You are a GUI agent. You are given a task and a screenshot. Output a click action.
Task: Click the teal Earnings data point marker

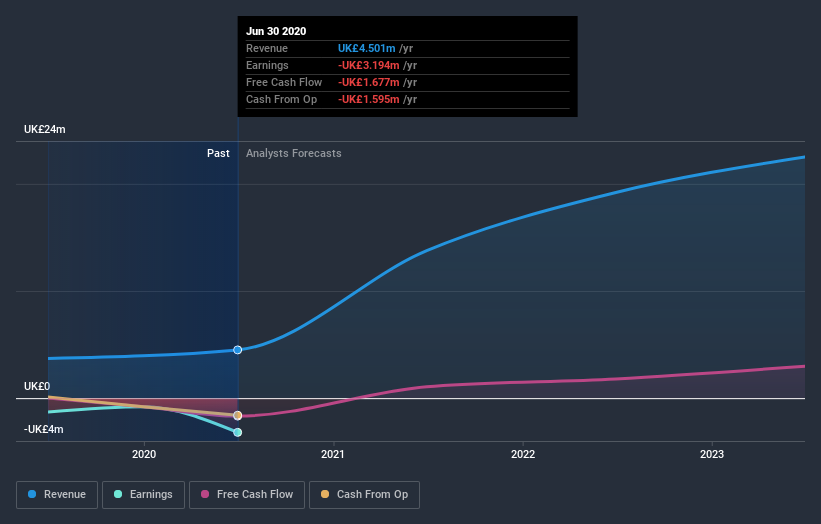pyautogui.click(x=238, y=432)
